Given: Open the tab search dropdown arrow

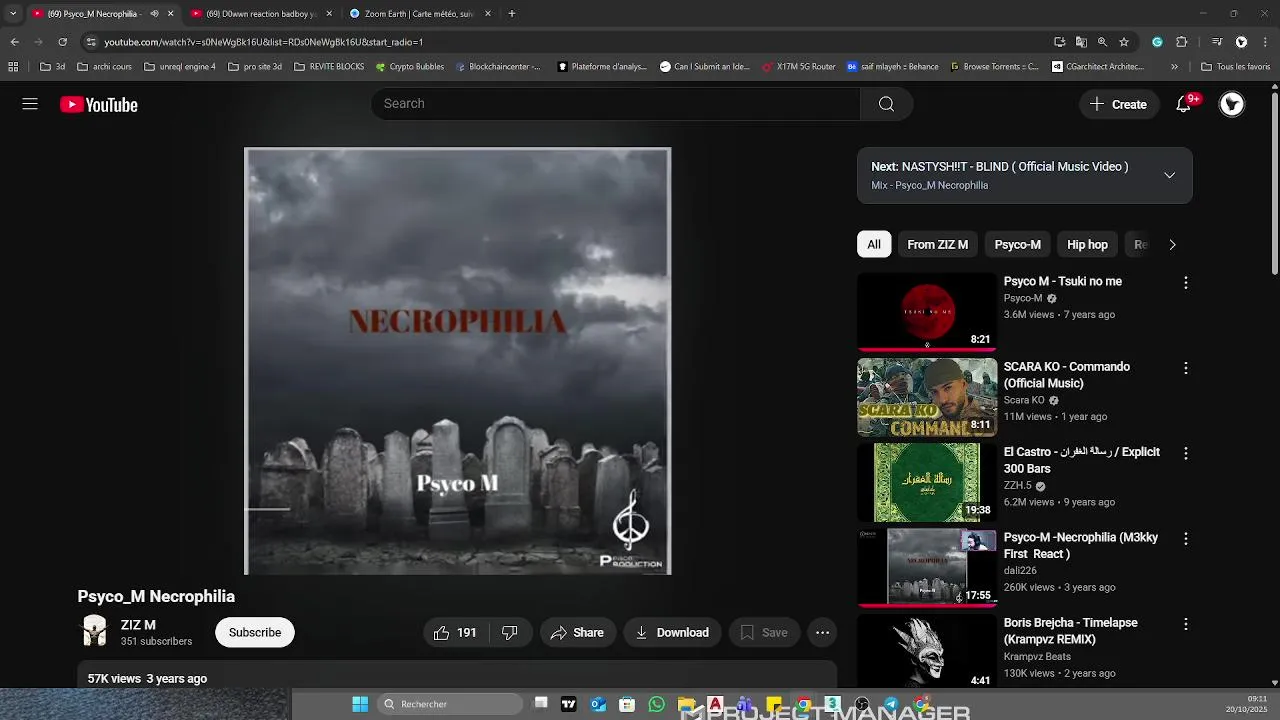Looking at the screenshot, I should point(13,14).
